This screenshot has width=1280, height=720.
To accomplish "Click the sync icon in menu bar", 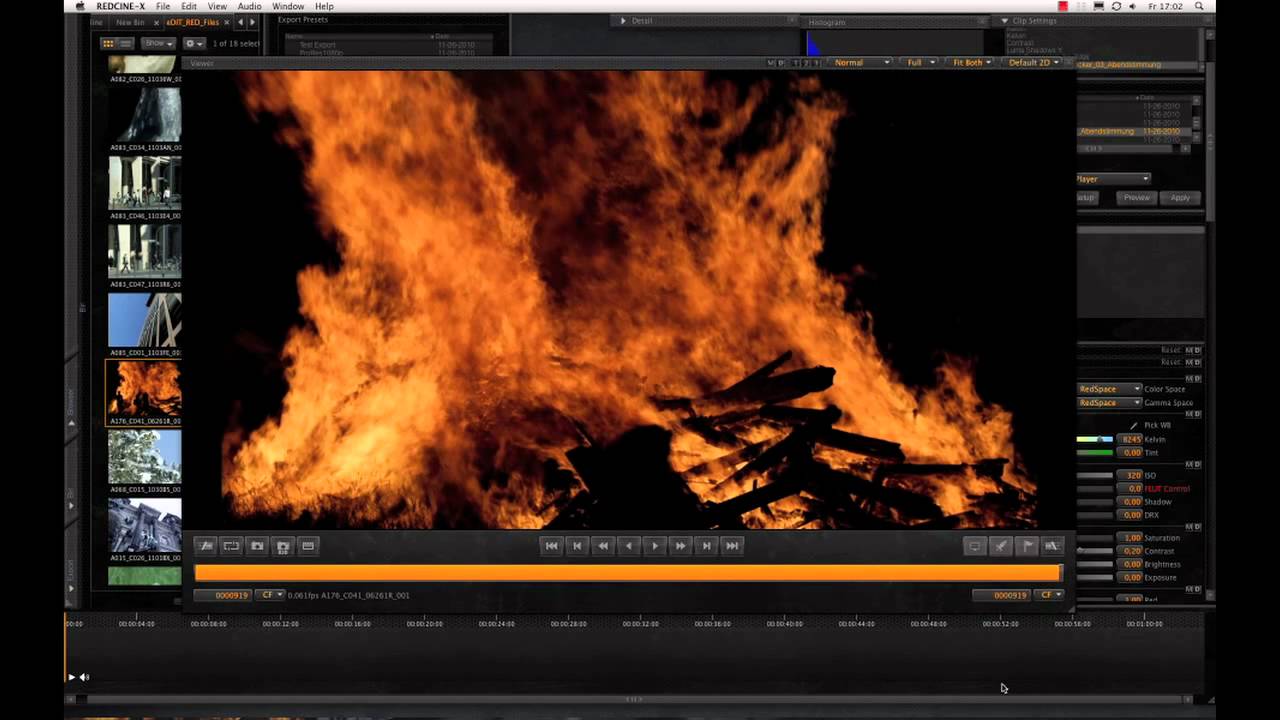I will pos(1117,6).
